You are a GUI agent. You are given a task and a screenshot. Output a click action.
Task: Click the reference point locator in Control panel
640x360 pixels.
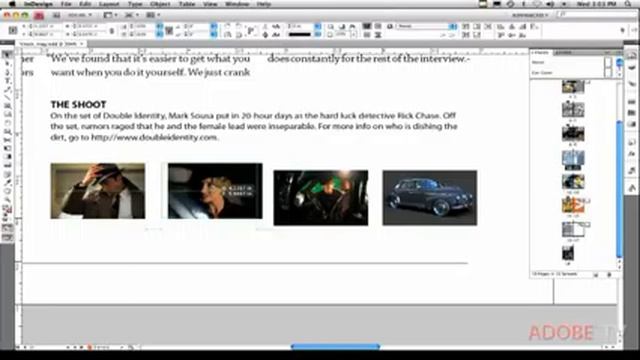13,30
